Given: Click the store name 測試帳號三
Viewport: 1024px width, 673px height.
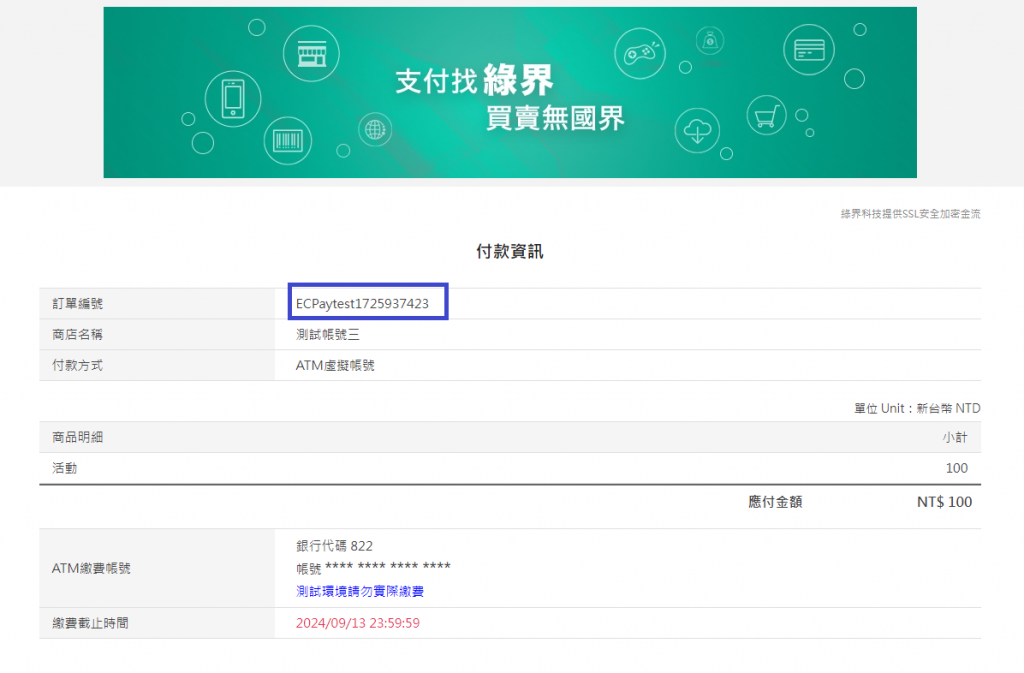Looking at the screenshot, I should [x=328, y=334].
